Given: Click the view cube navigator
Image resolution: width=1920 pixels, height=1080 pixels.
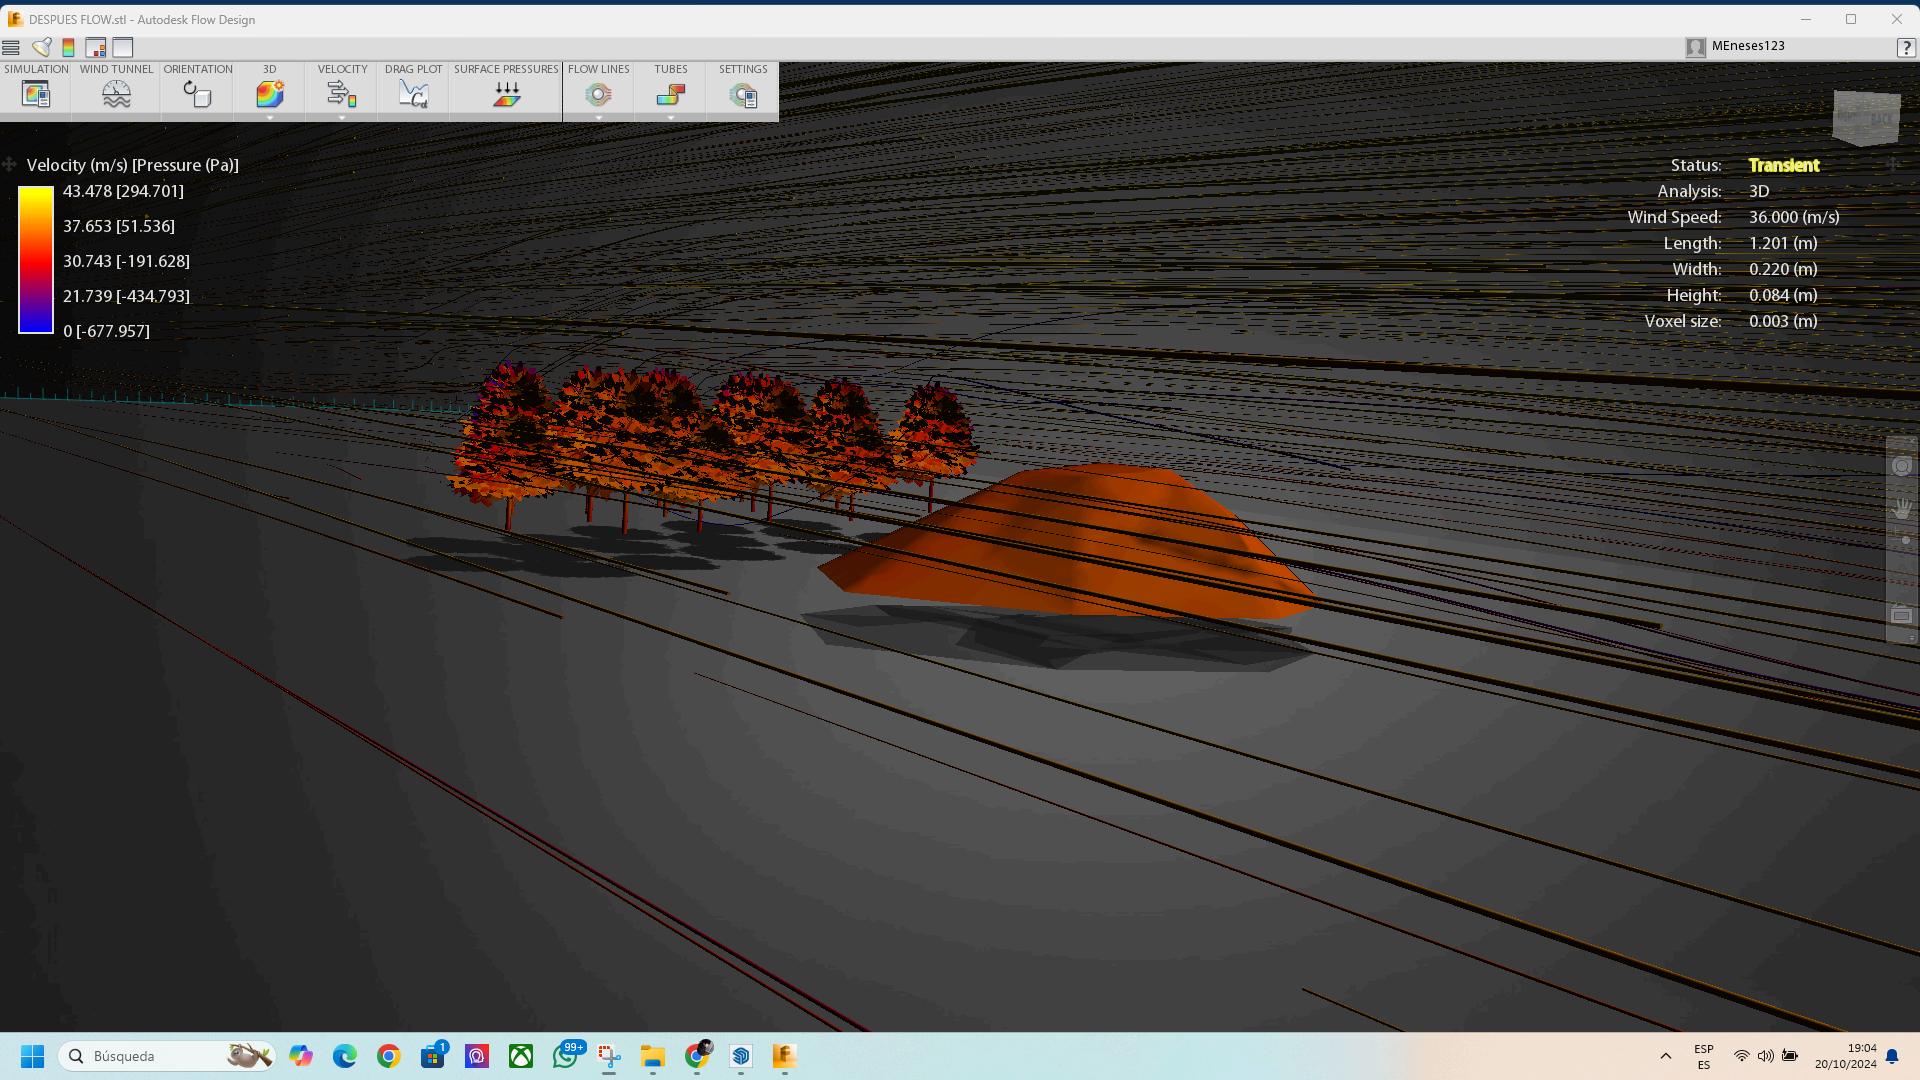Looking at the screenshot, I should [1866, 116].
